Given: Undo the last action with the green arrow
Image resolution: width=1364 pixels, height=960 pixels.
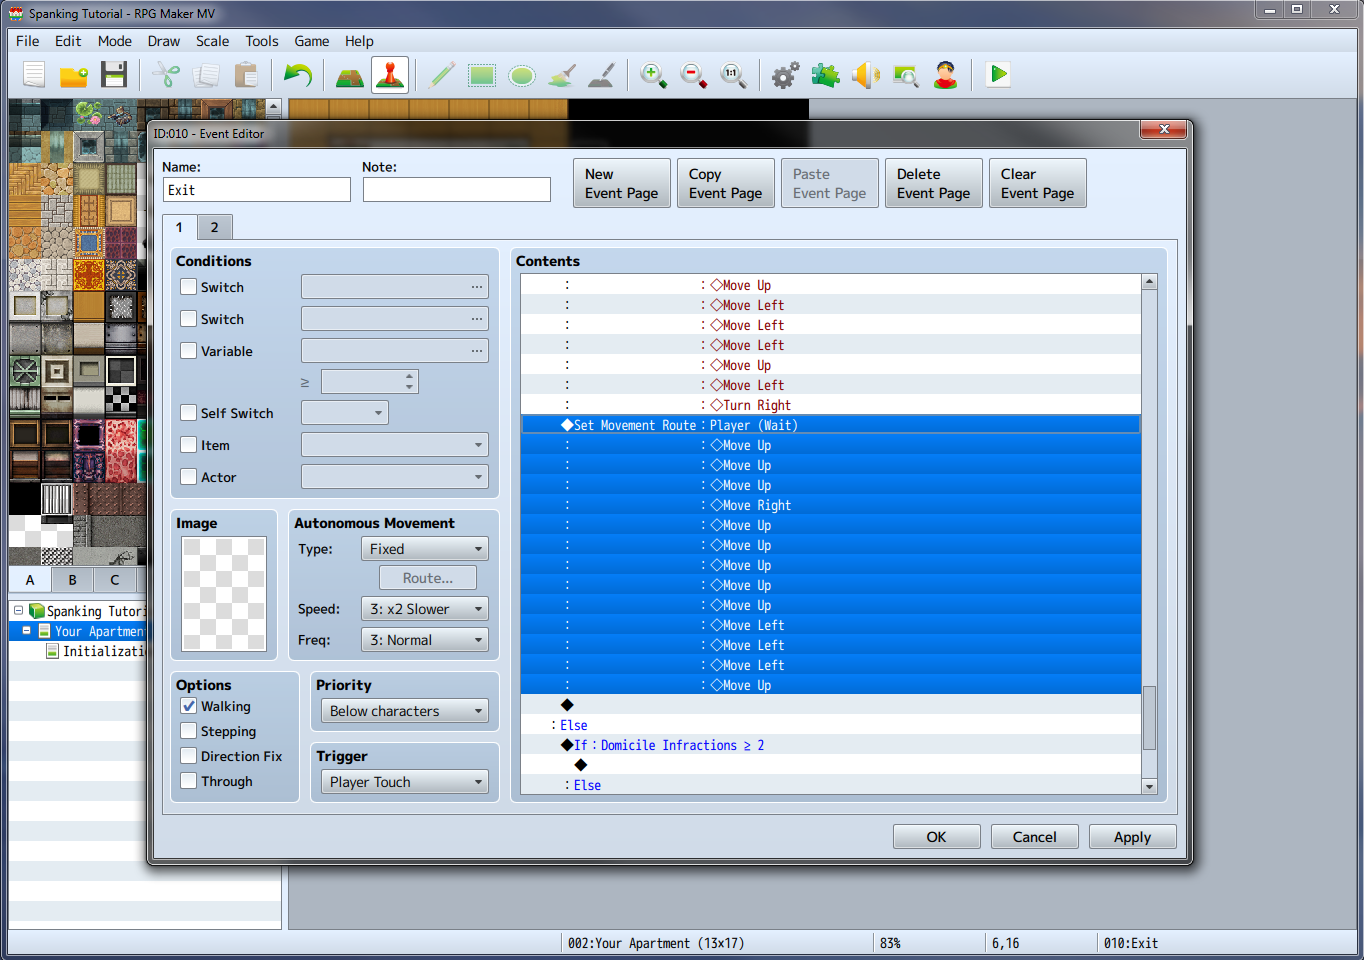Looking at the screenshot, I should click(x=298, y=75).
